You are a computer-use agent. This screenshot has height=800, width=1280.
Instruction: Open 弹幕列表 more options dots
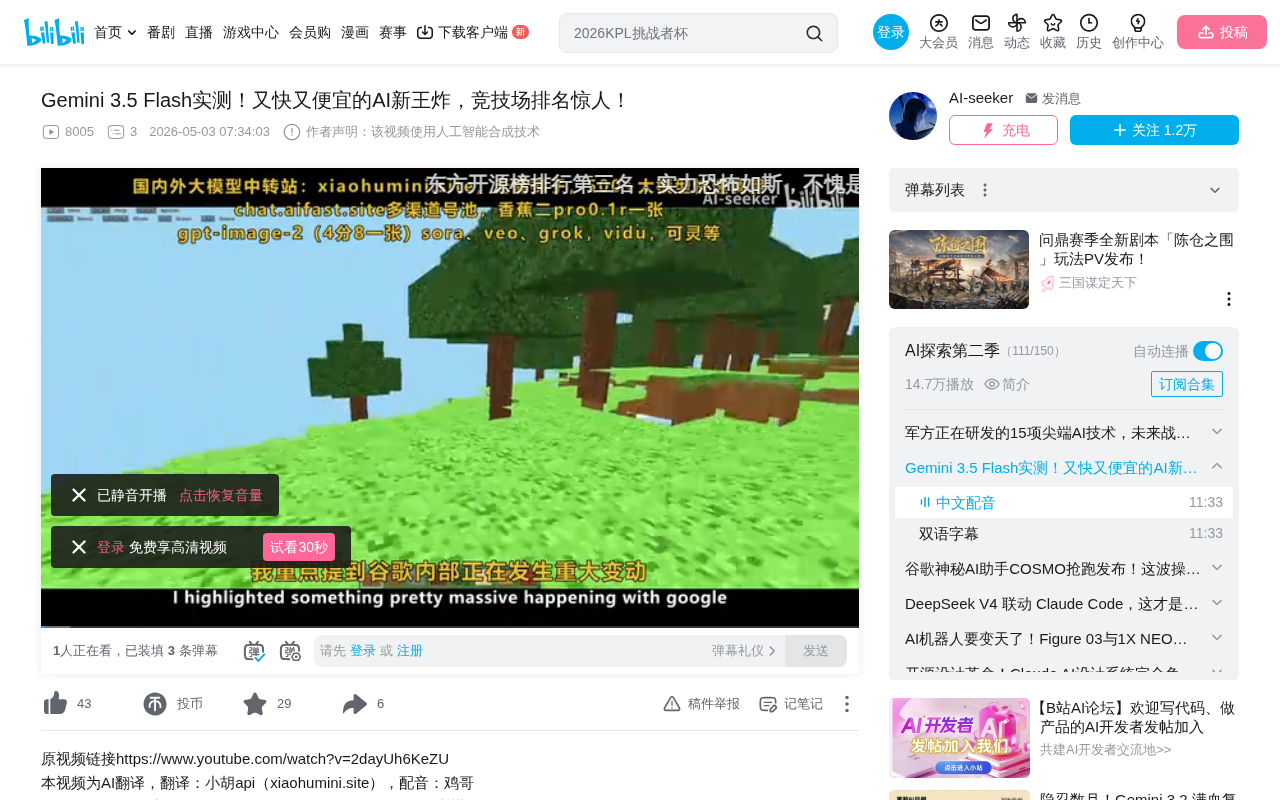click(x=985, y=190)
